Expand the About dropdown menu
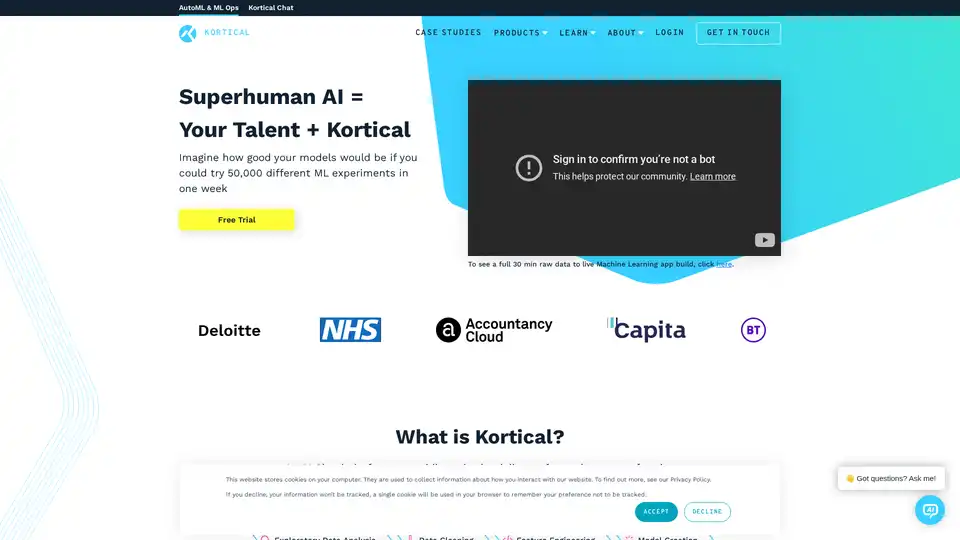 (x=625, y=33)
